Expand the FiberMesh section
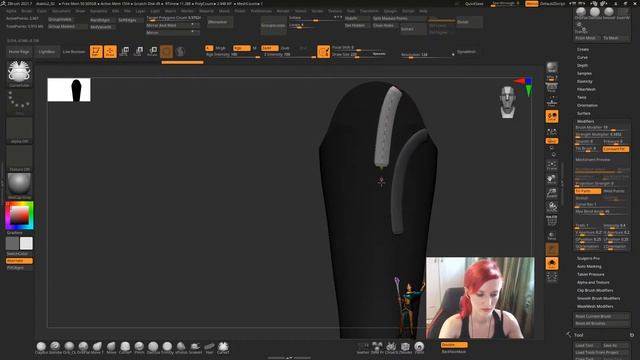640x360 pixels. [586, 89]
